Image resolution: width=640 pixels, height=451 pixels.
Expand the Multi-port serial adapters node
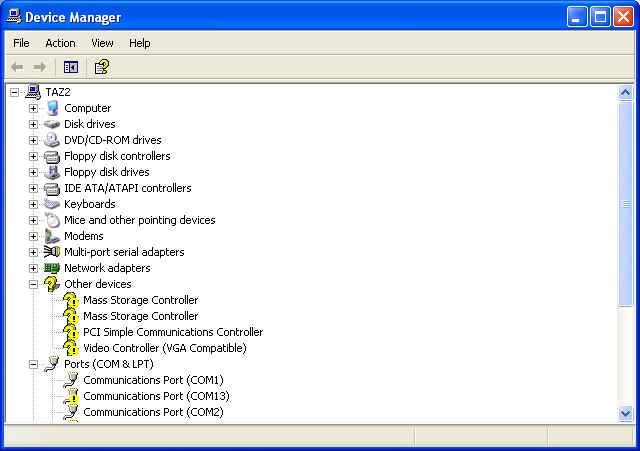tap(33, 252)
